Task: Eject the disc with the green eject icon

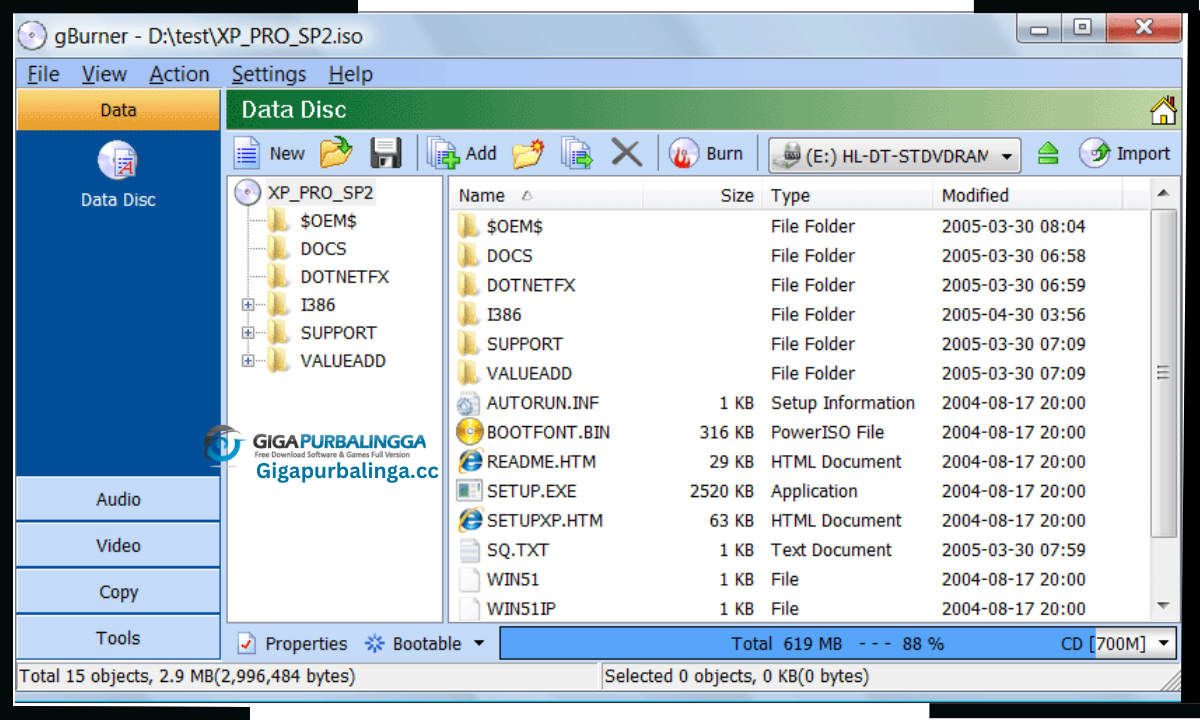Action: pos(1047,153)
